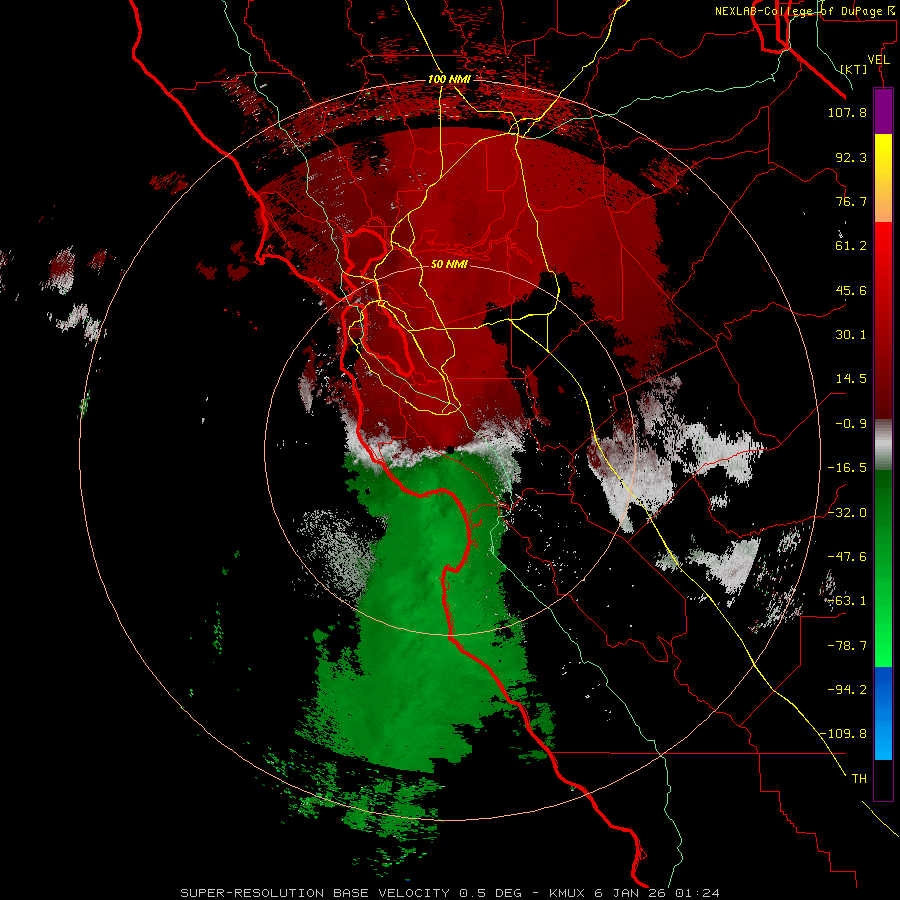Click the -16.5 legend value

(x=847, y=468)
